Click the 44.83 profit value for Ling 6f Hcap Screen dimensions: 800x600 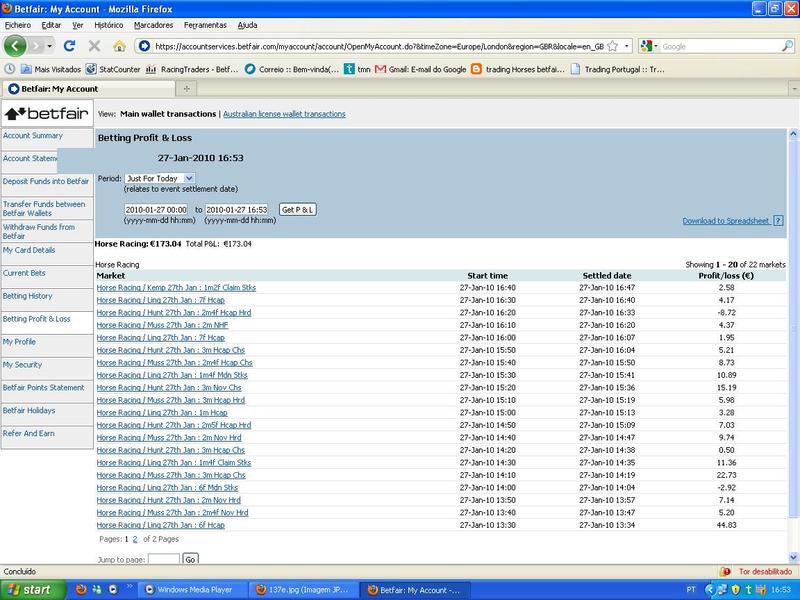coord(726,525)
